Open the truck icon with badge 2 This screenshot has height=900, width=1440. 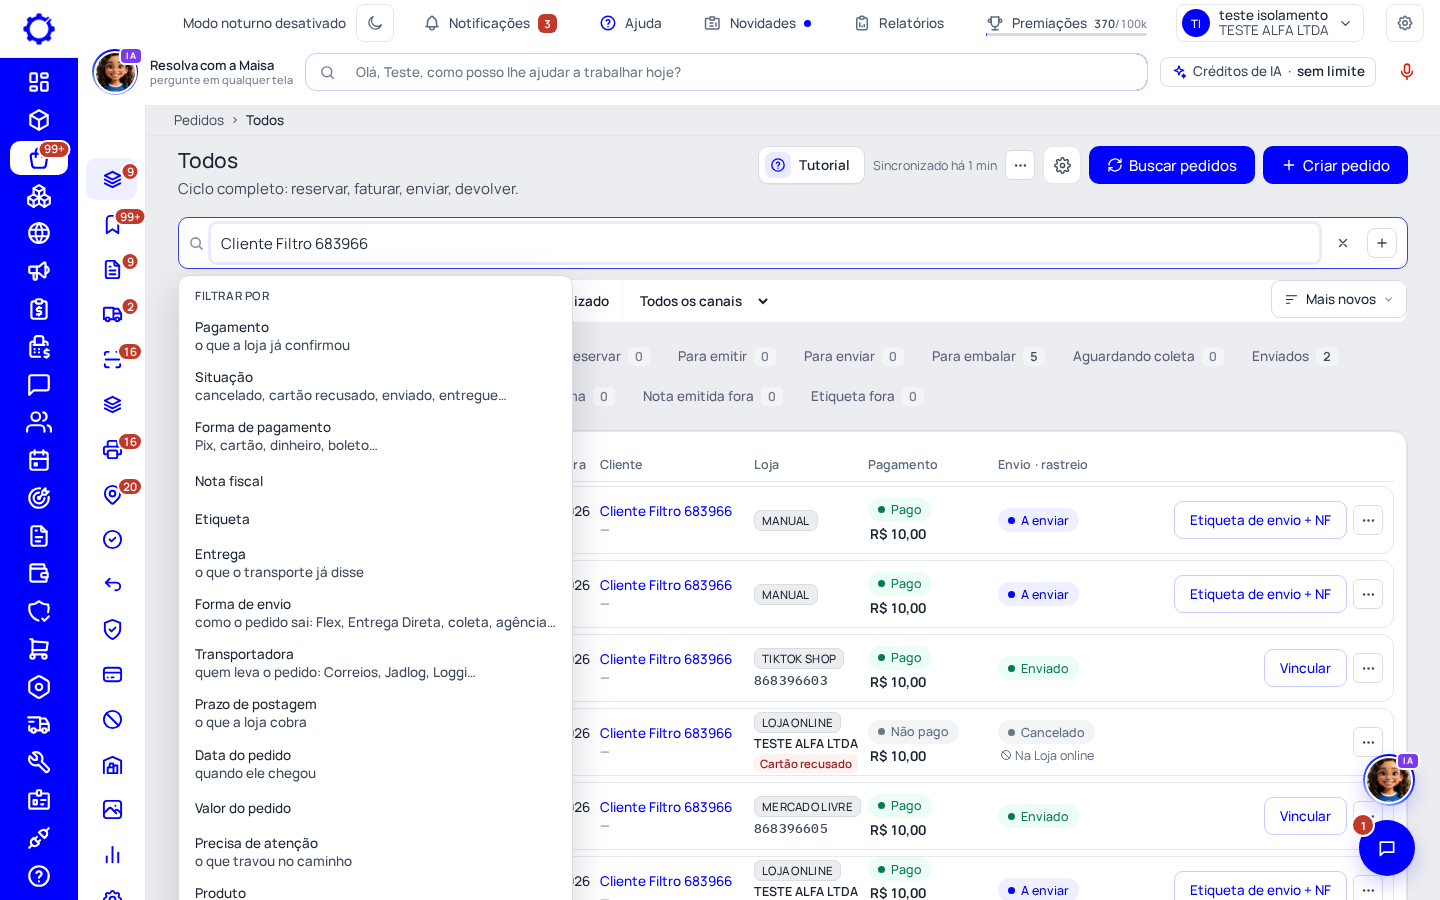click(113, 314)
